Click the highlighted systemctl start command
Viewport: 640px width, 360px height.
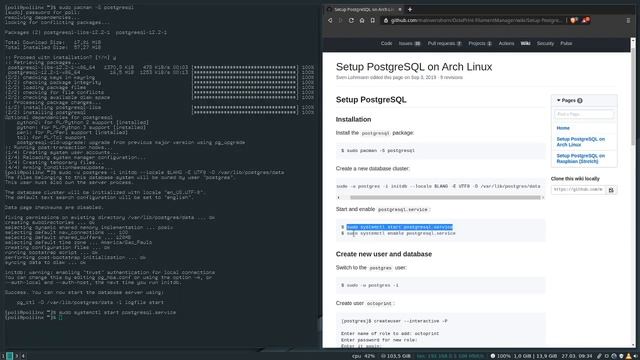[x=400, y=227]
